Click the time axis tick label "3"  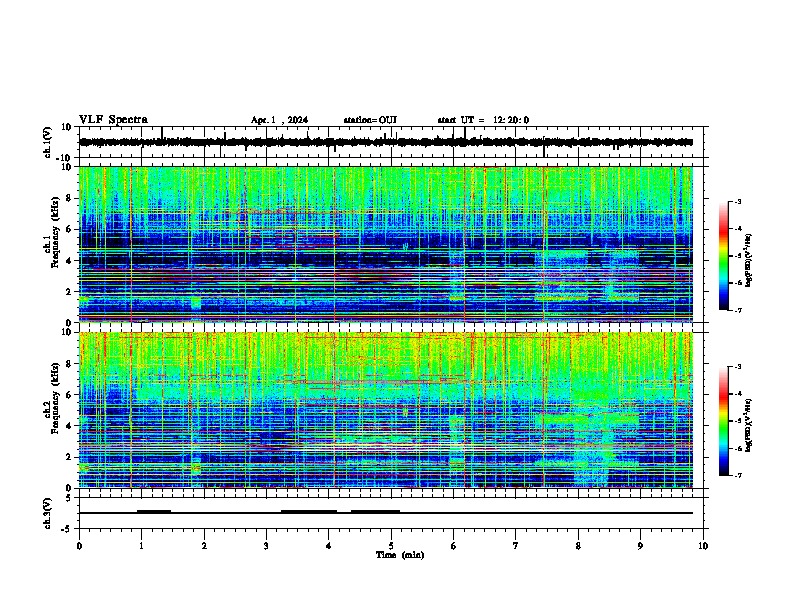click(x=266, y=546)
